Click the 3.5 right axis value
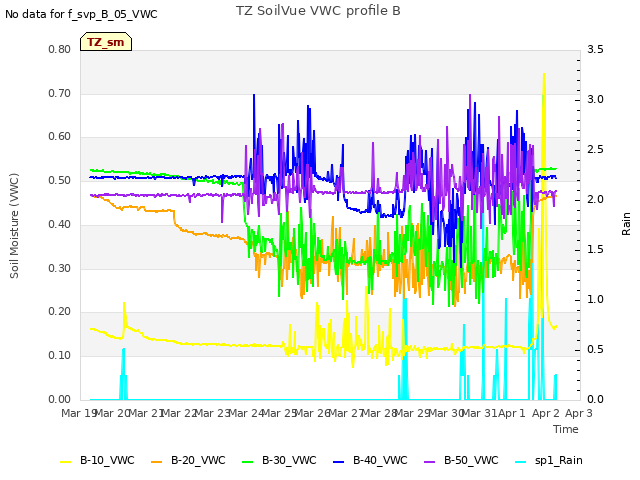 [x=595, y=49]
